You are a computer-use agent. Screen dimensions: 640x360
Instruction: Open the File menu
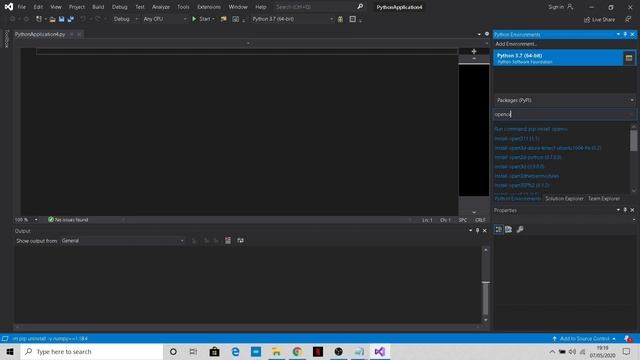22,7
